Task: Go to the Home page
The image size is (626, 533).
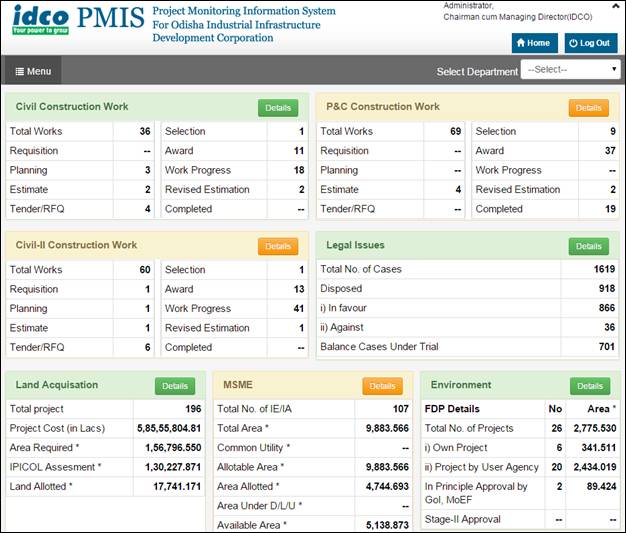Action: 534,43
